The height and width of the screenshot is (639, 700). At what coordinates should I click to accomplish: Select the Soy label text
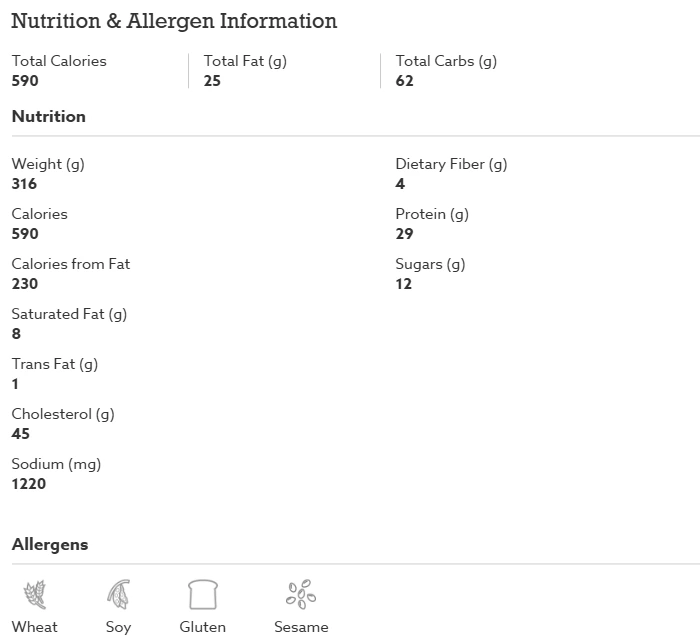118,627
